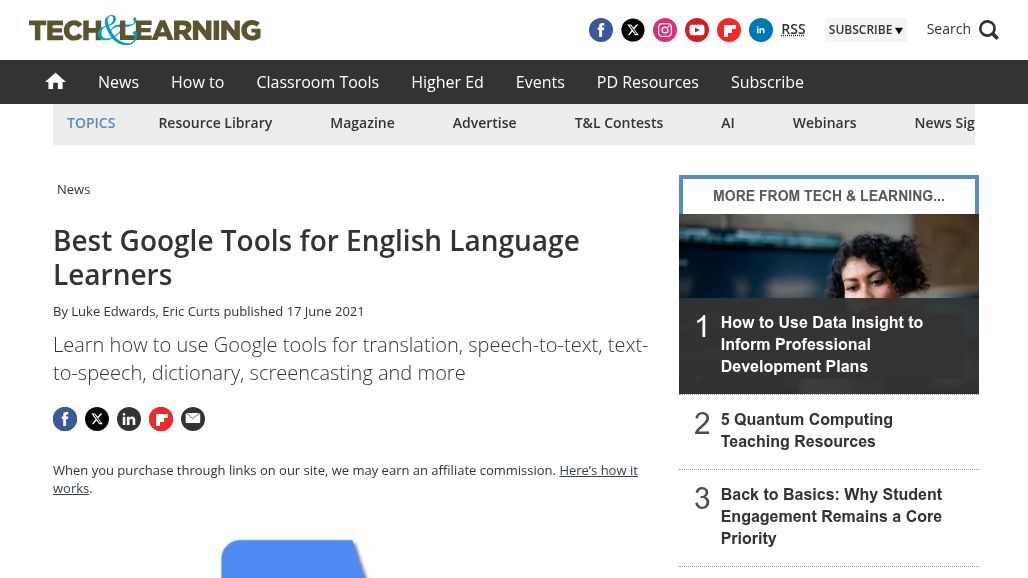Expand the Subscribe dropdown in header
Image resolution: width=1028 pixels, height=578 pixels.
coord(865,30)
